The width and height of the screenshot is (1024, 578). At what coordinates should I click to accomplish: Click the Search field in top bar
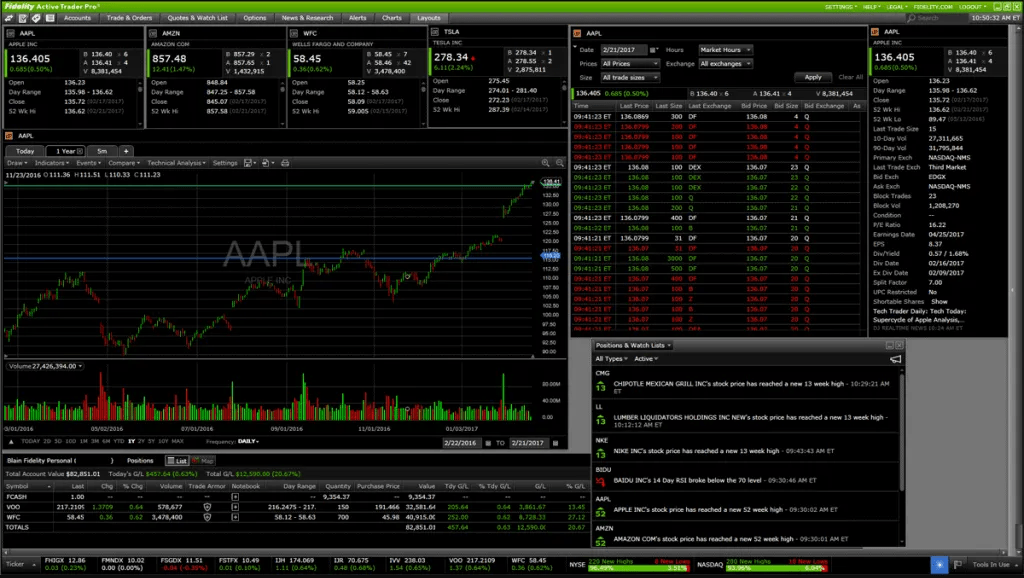tap(937, 18)
